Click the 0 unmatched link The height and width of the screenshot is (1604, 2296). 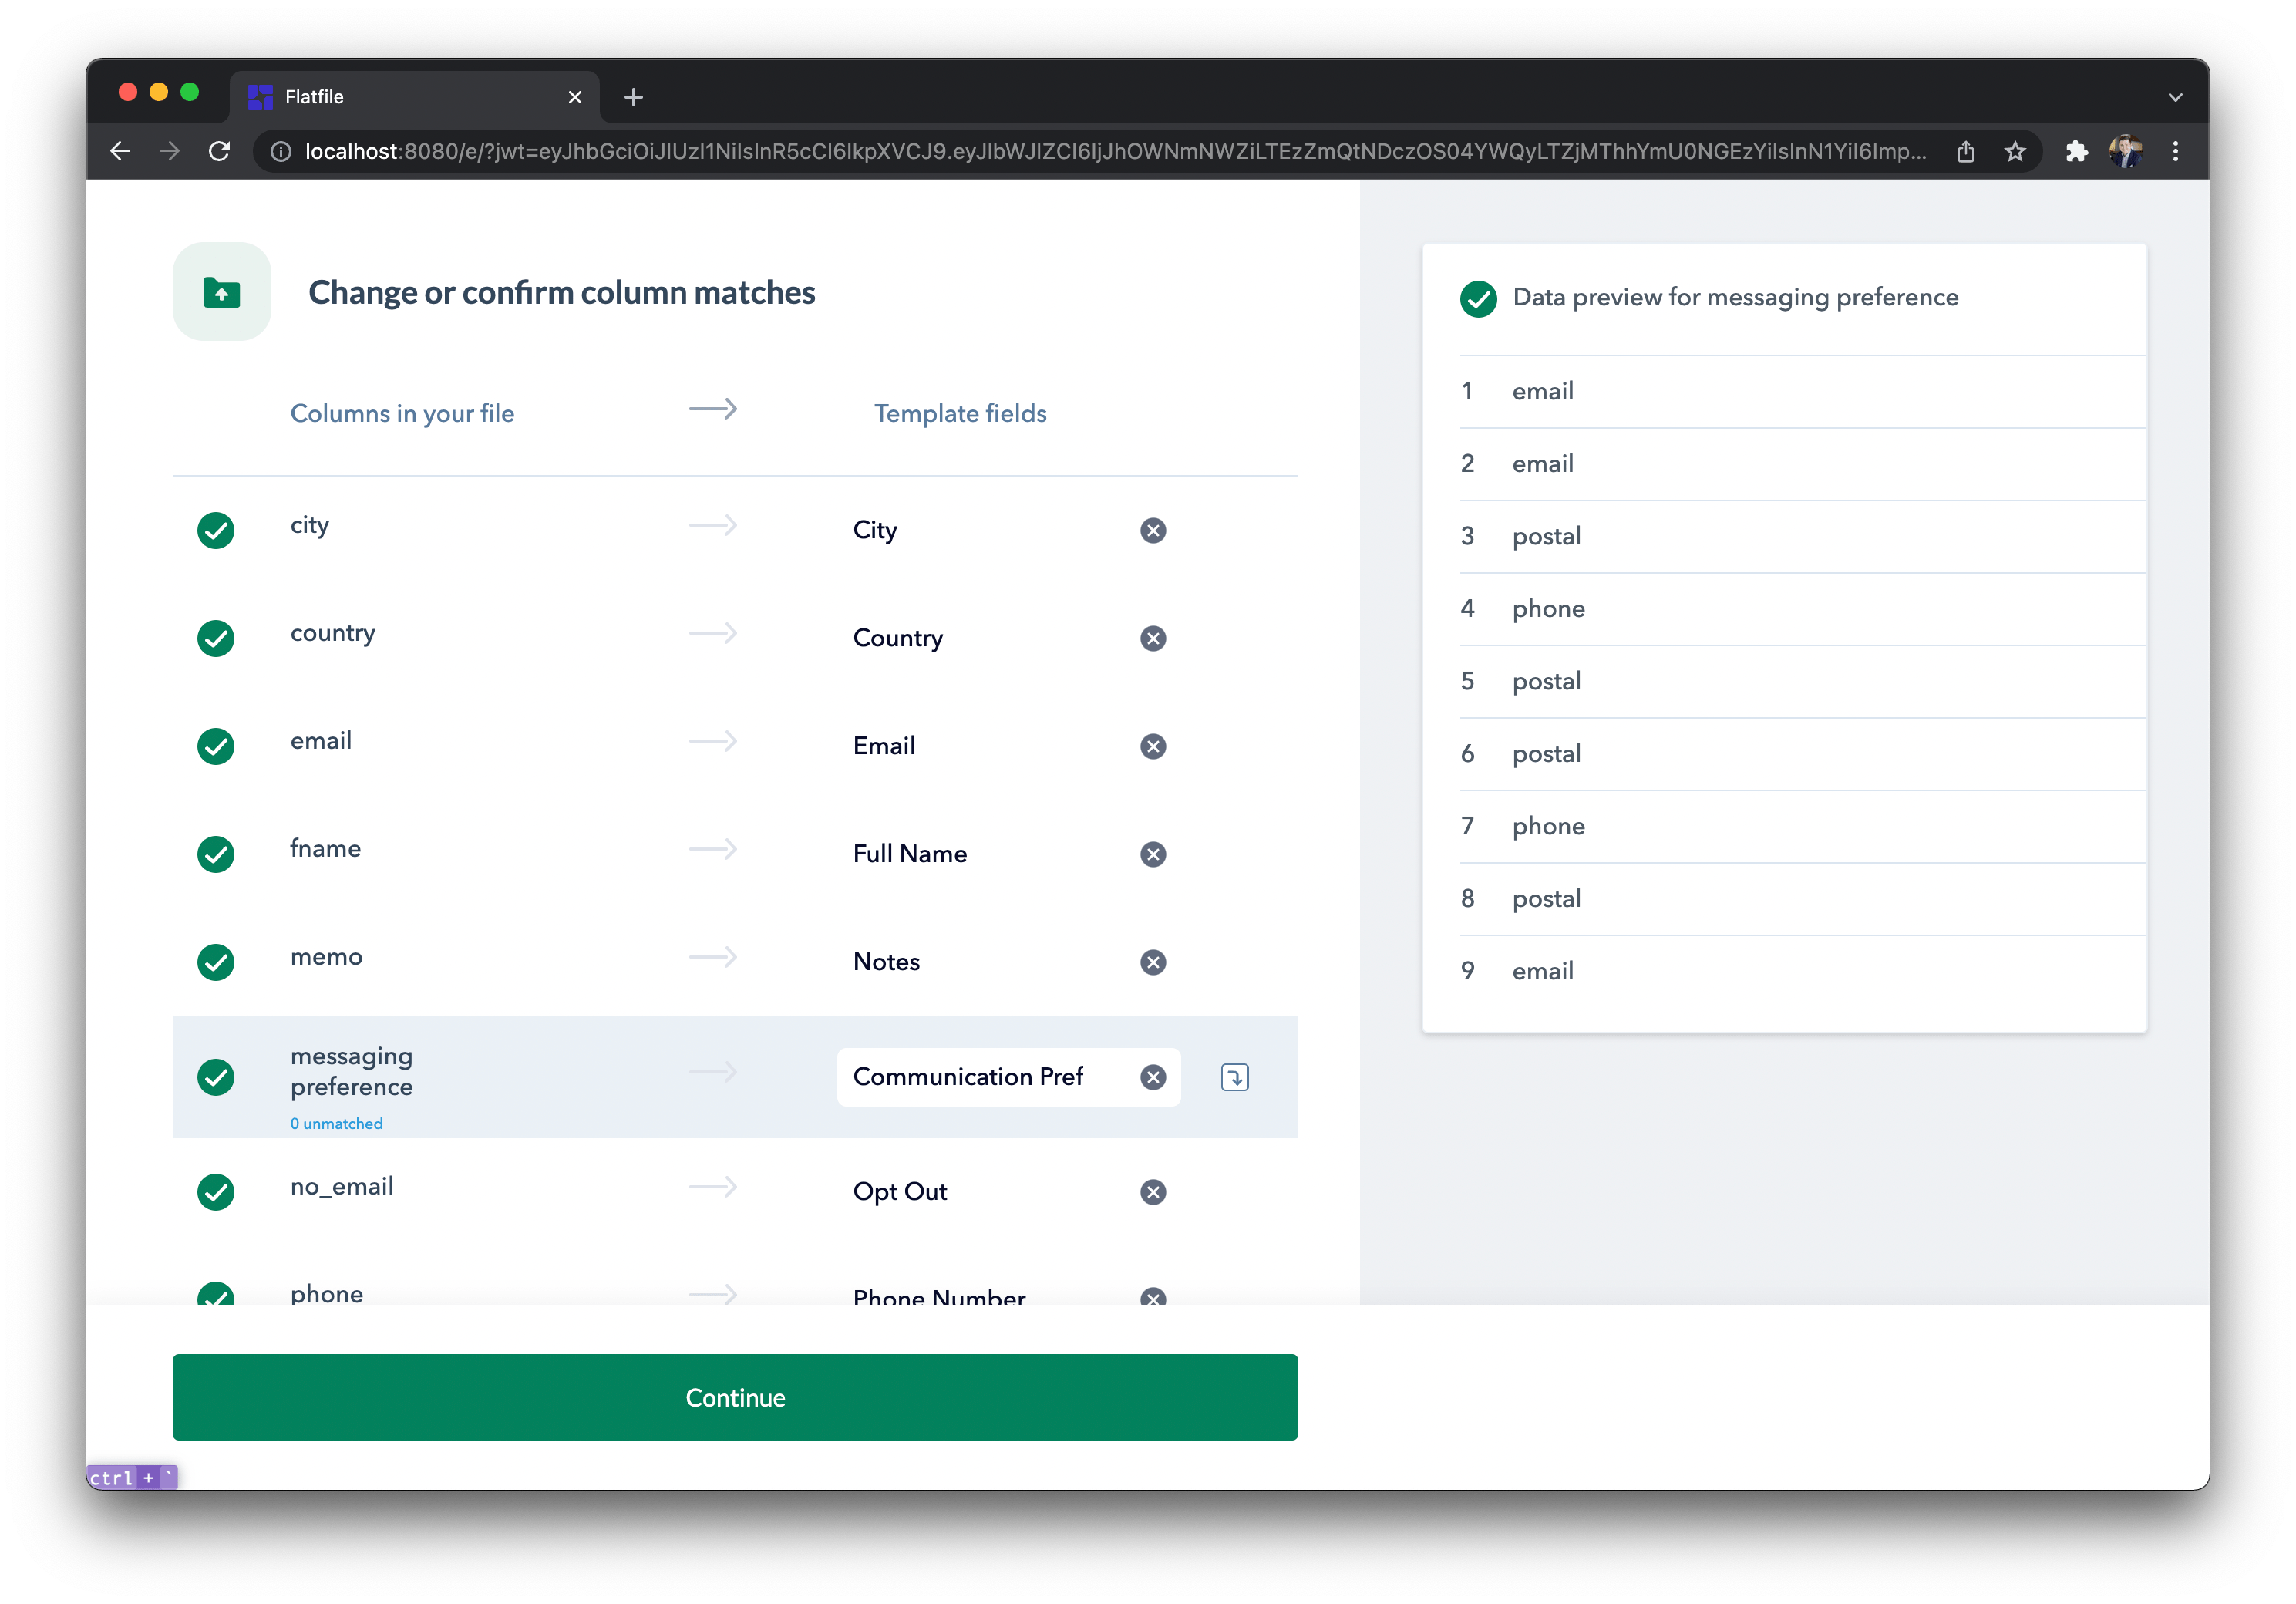pos(336,1123)
